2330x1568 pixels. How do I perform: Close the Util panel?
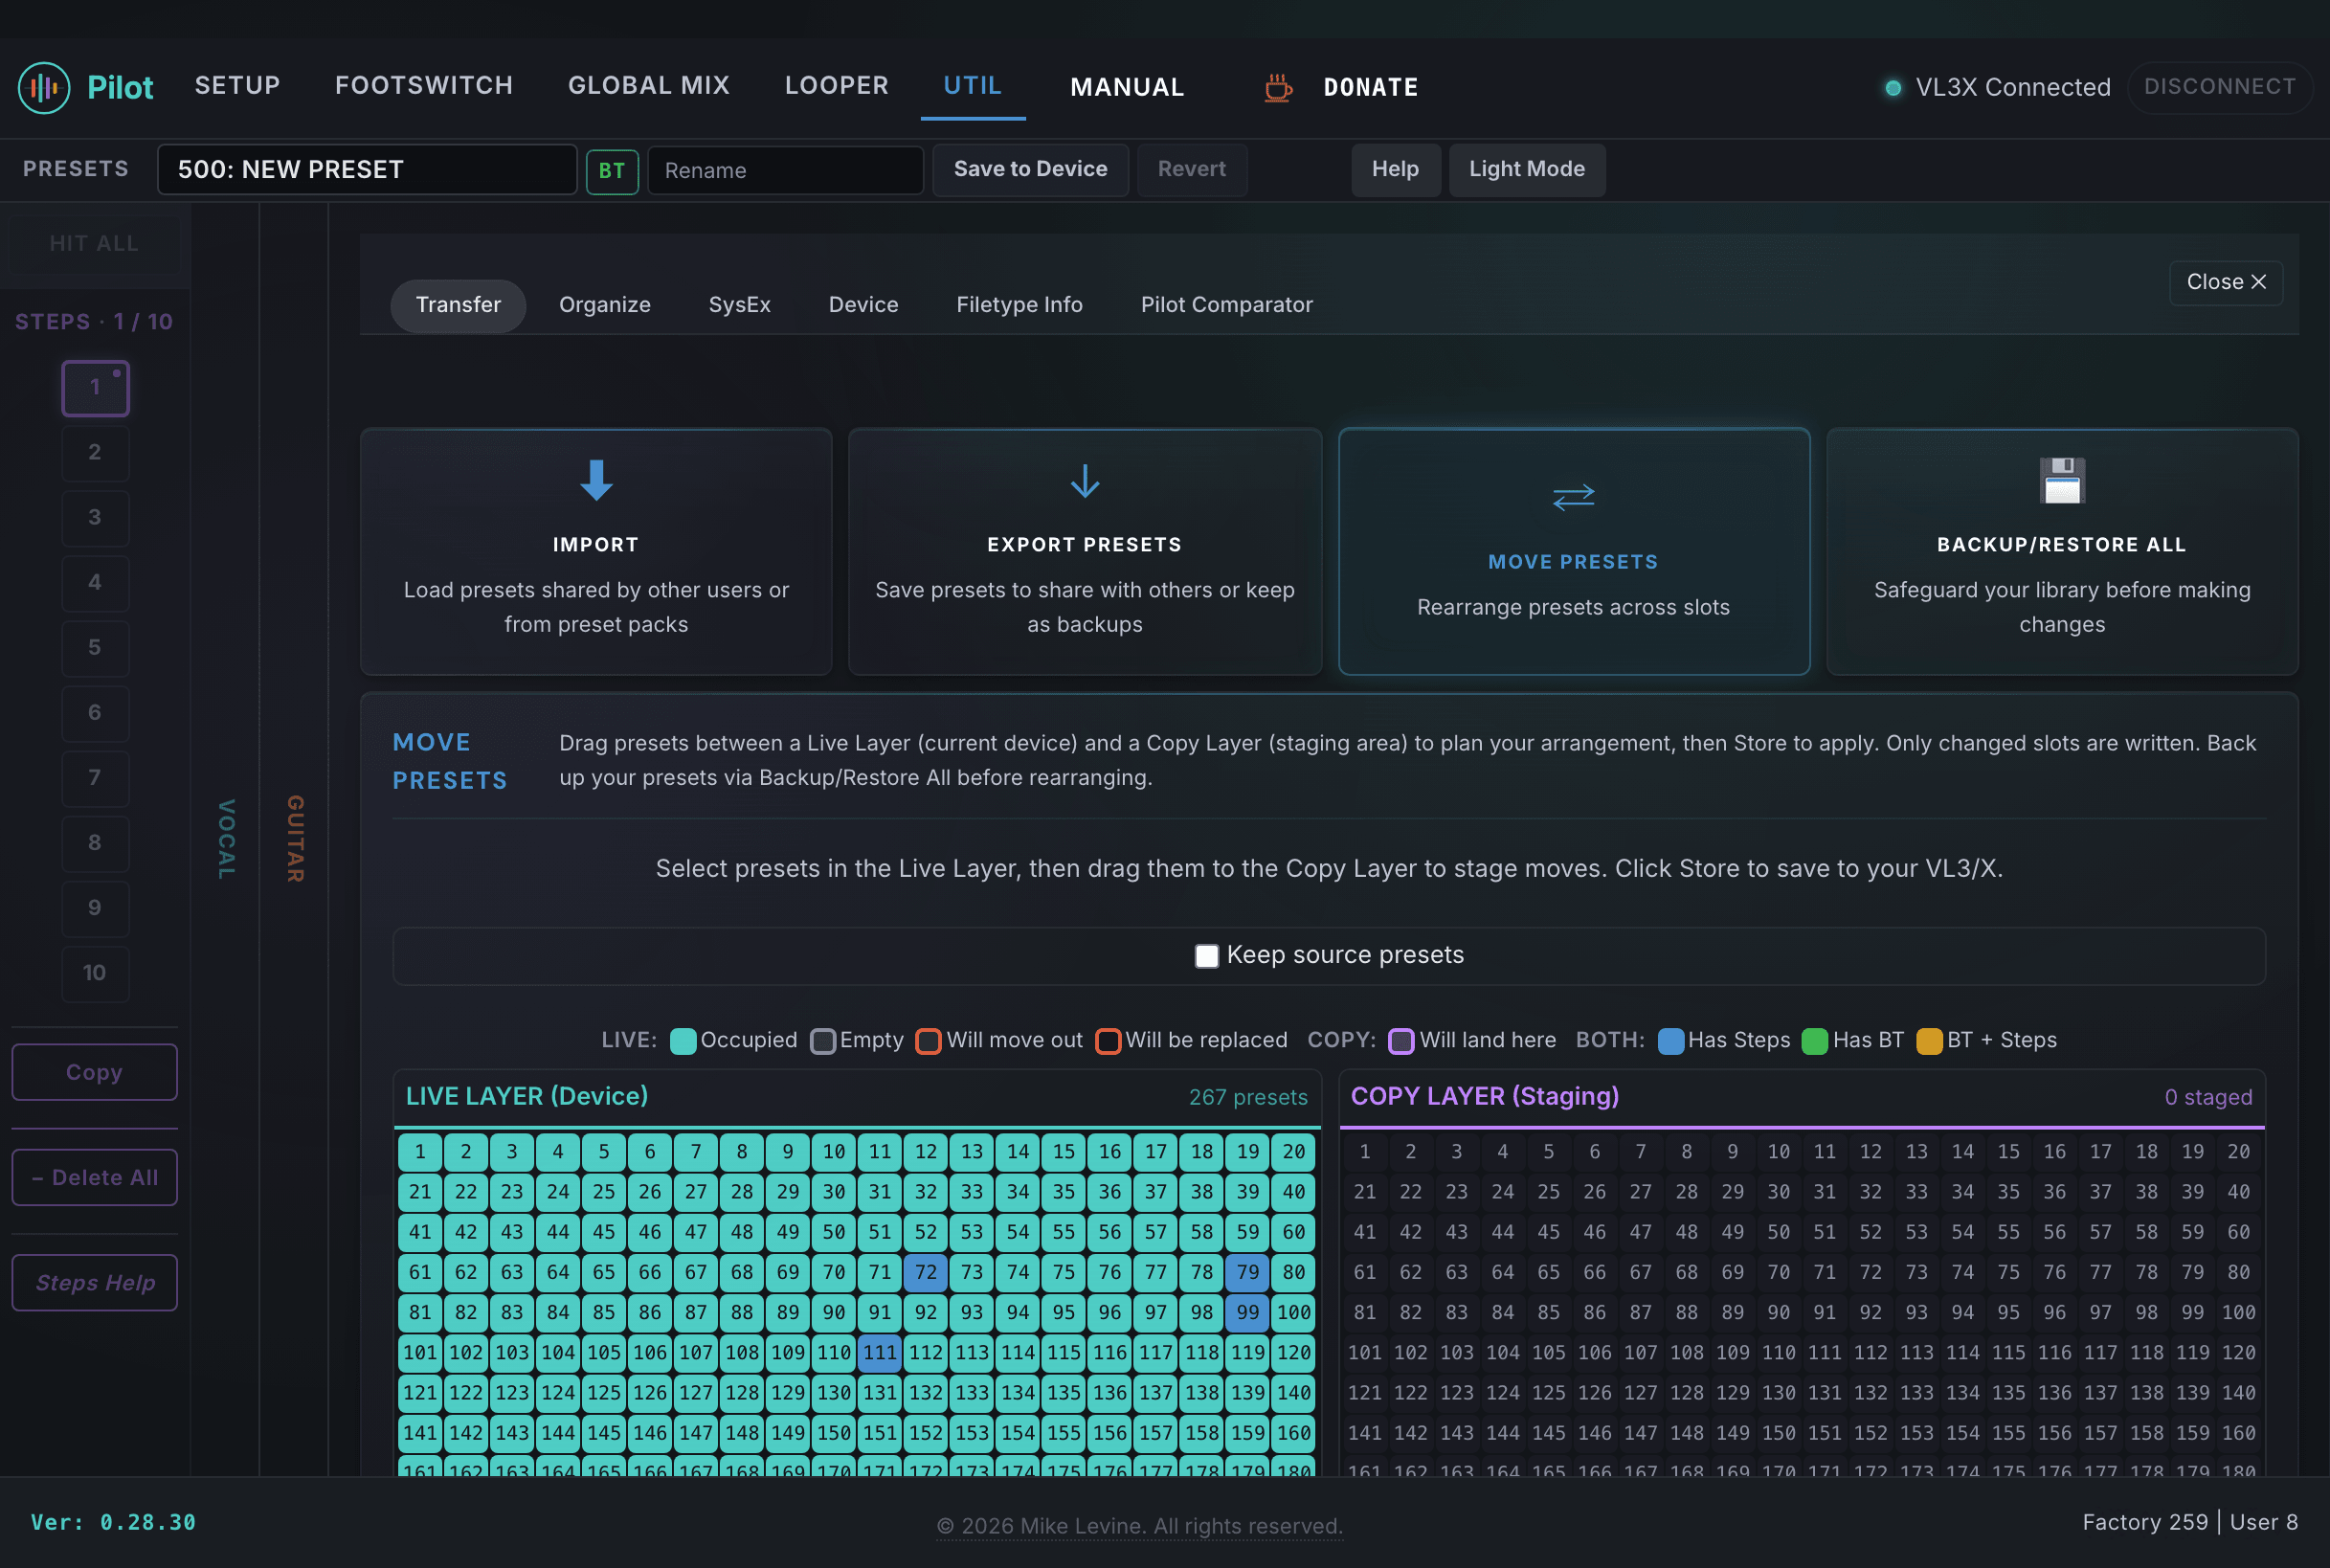pyautogui.click(x=2225, y=282)
